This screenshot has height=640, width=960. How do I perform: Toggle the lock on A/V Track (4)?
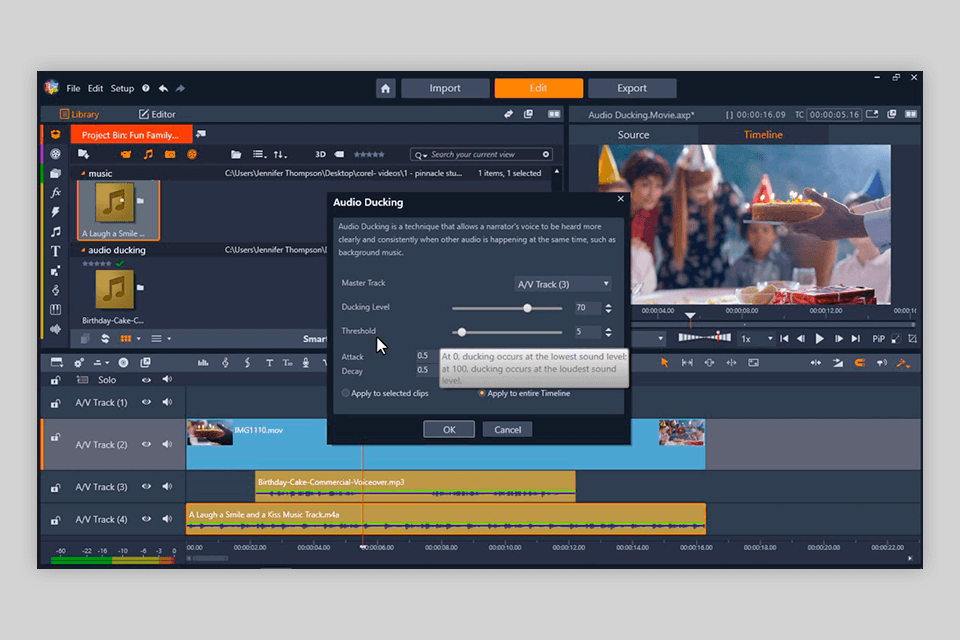pyautogui.click(x=56, y=520)
